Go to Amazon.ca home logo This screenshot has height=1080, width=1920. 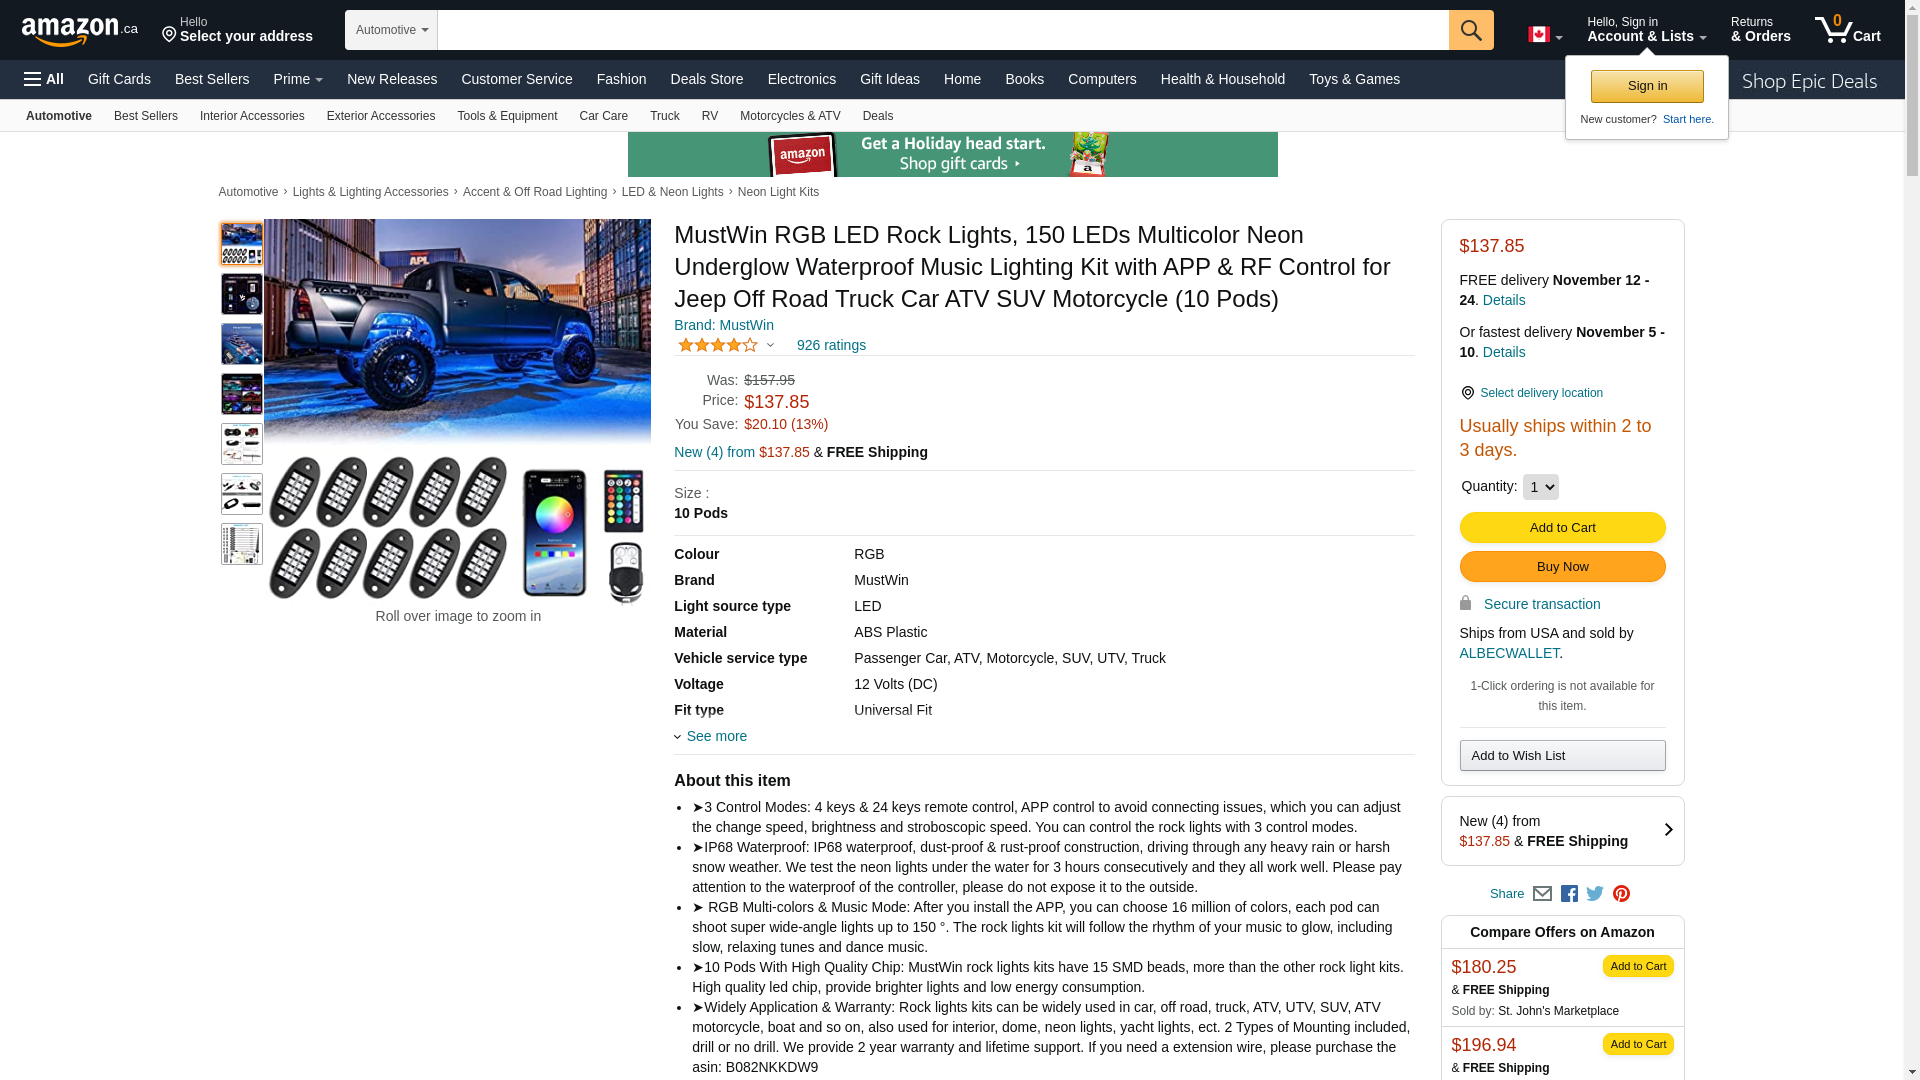coord(80,31)
